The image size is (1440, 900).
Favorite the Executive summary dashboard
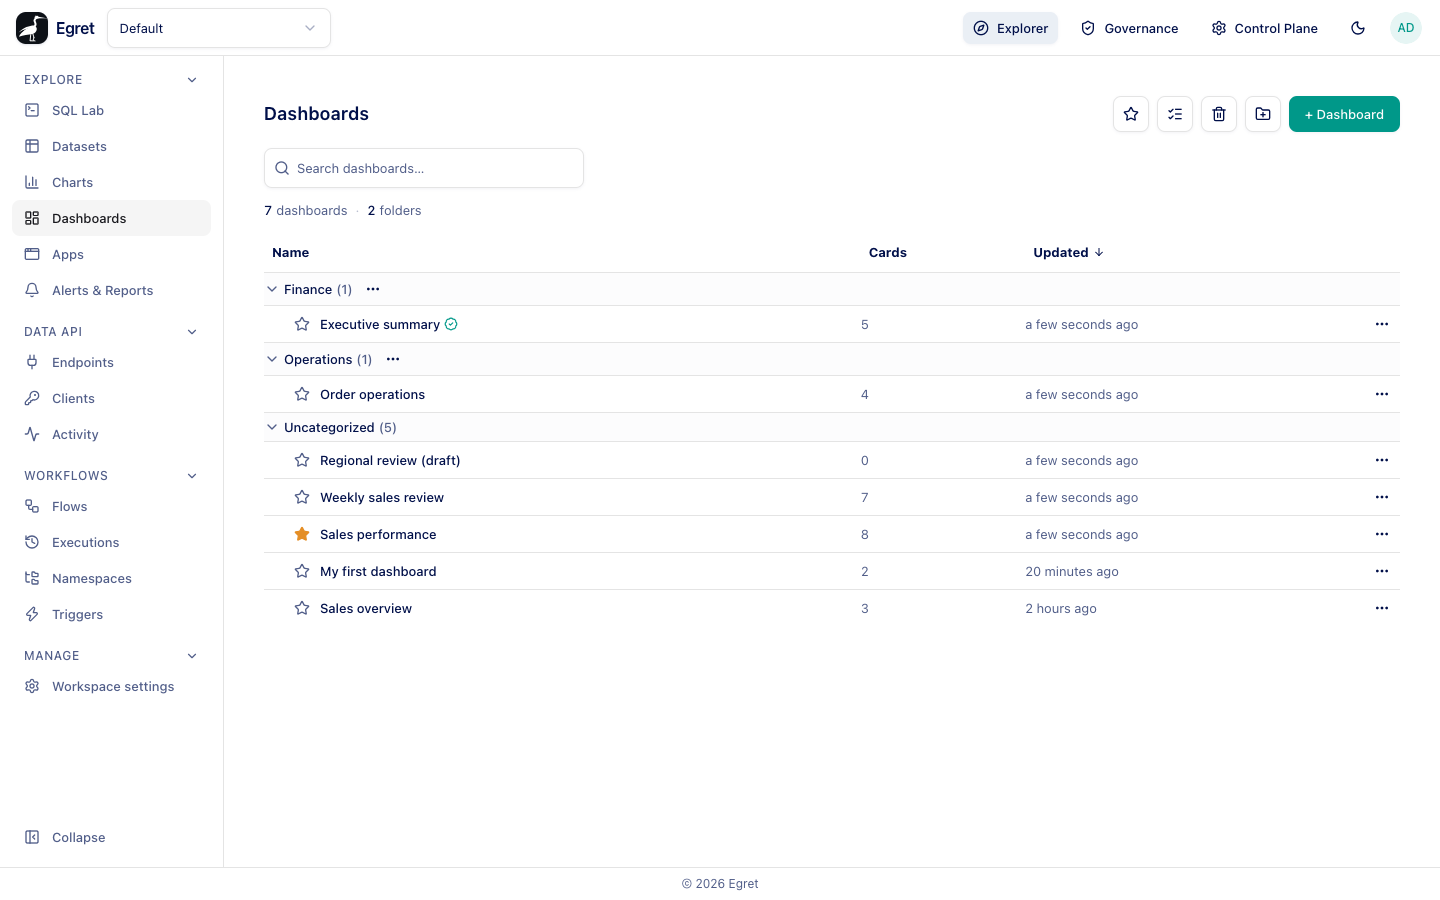pos(302,324)
